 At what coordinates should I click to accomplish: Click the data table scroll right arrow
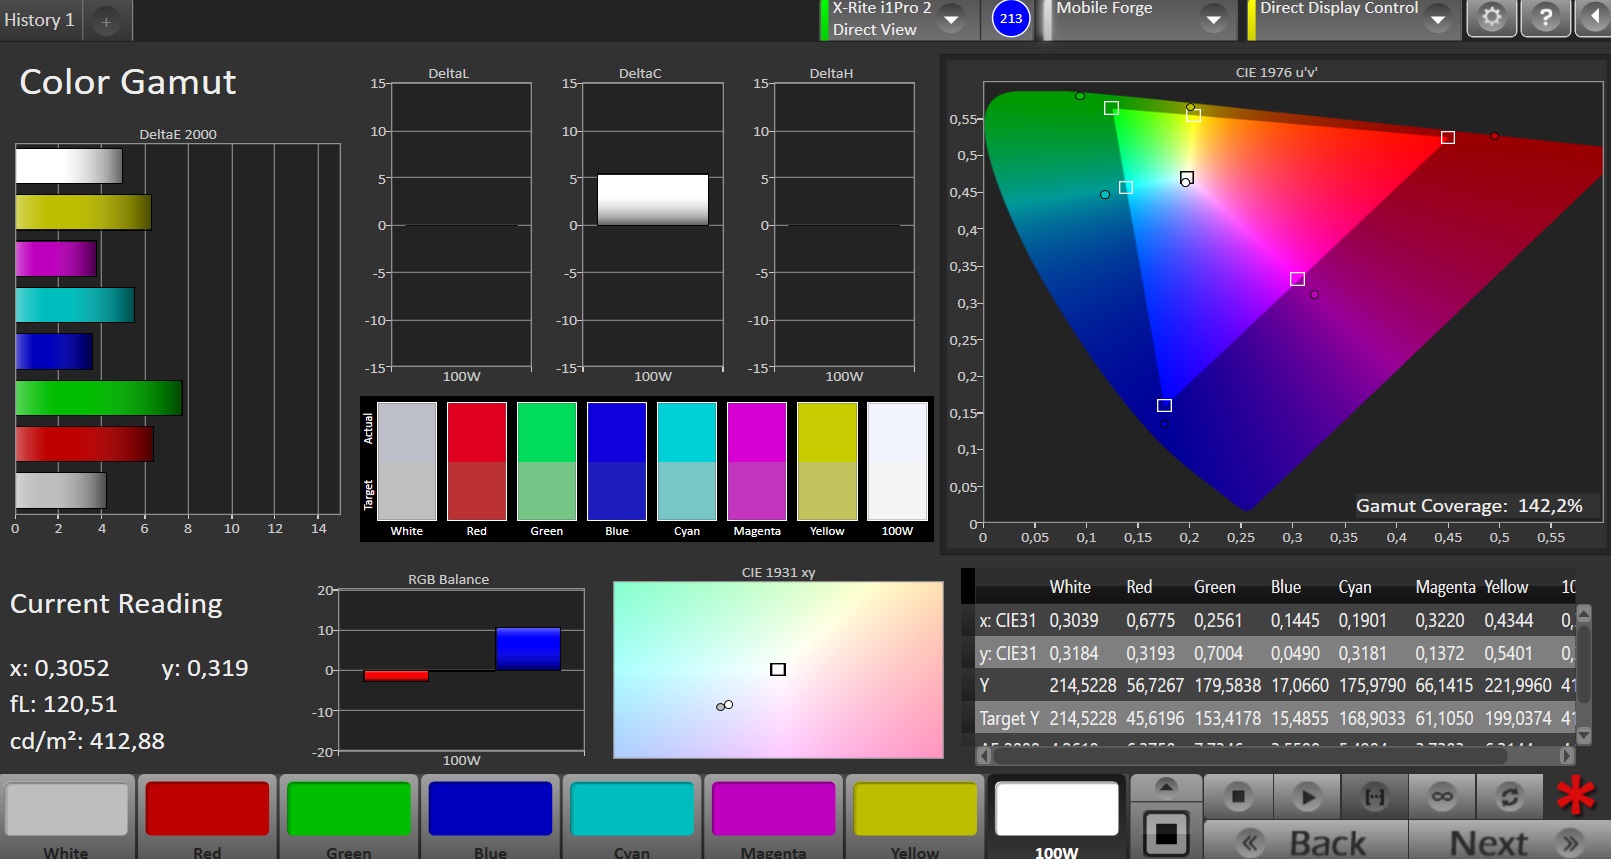coord(1567,756)
